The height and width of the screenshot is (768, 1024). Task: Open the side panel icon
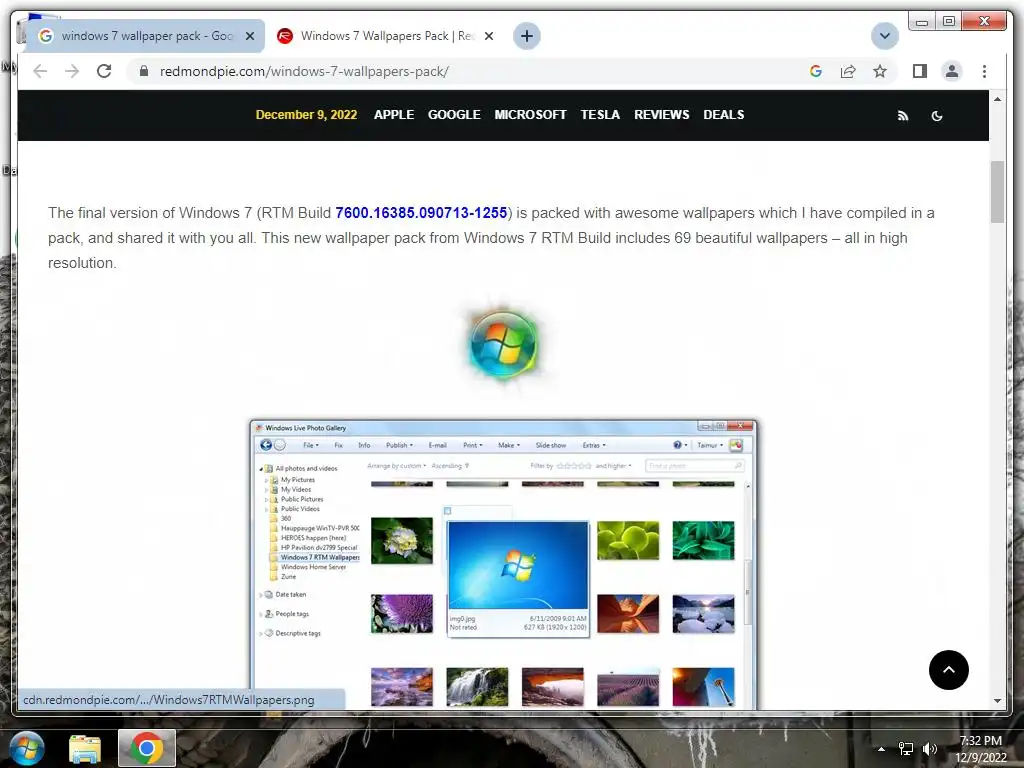point(920,71)
